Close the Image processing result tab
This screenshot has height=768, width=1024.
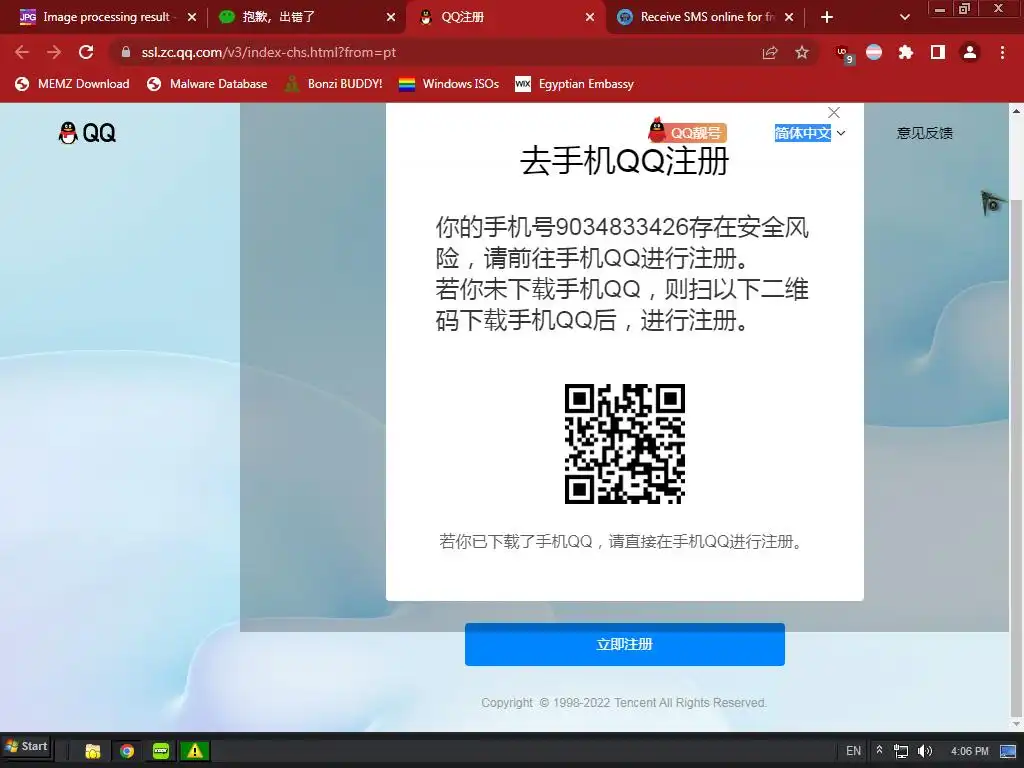[191, 18]
